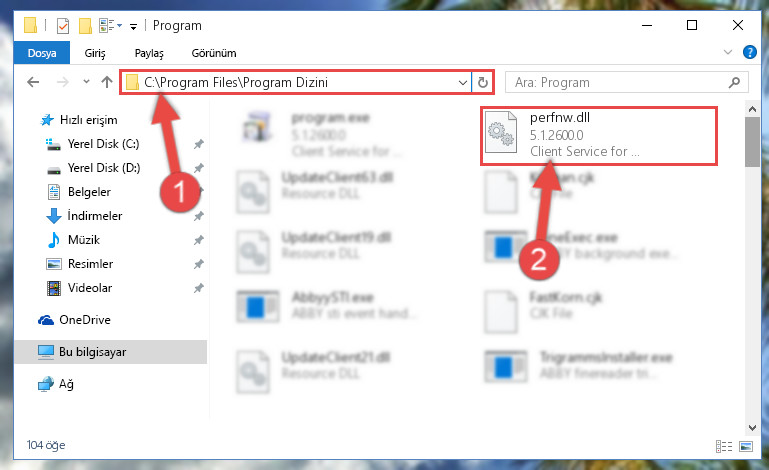Expand address bar history dropdown
The height and width of the screenshot is (470, 769).
click(x=462, y=82)
